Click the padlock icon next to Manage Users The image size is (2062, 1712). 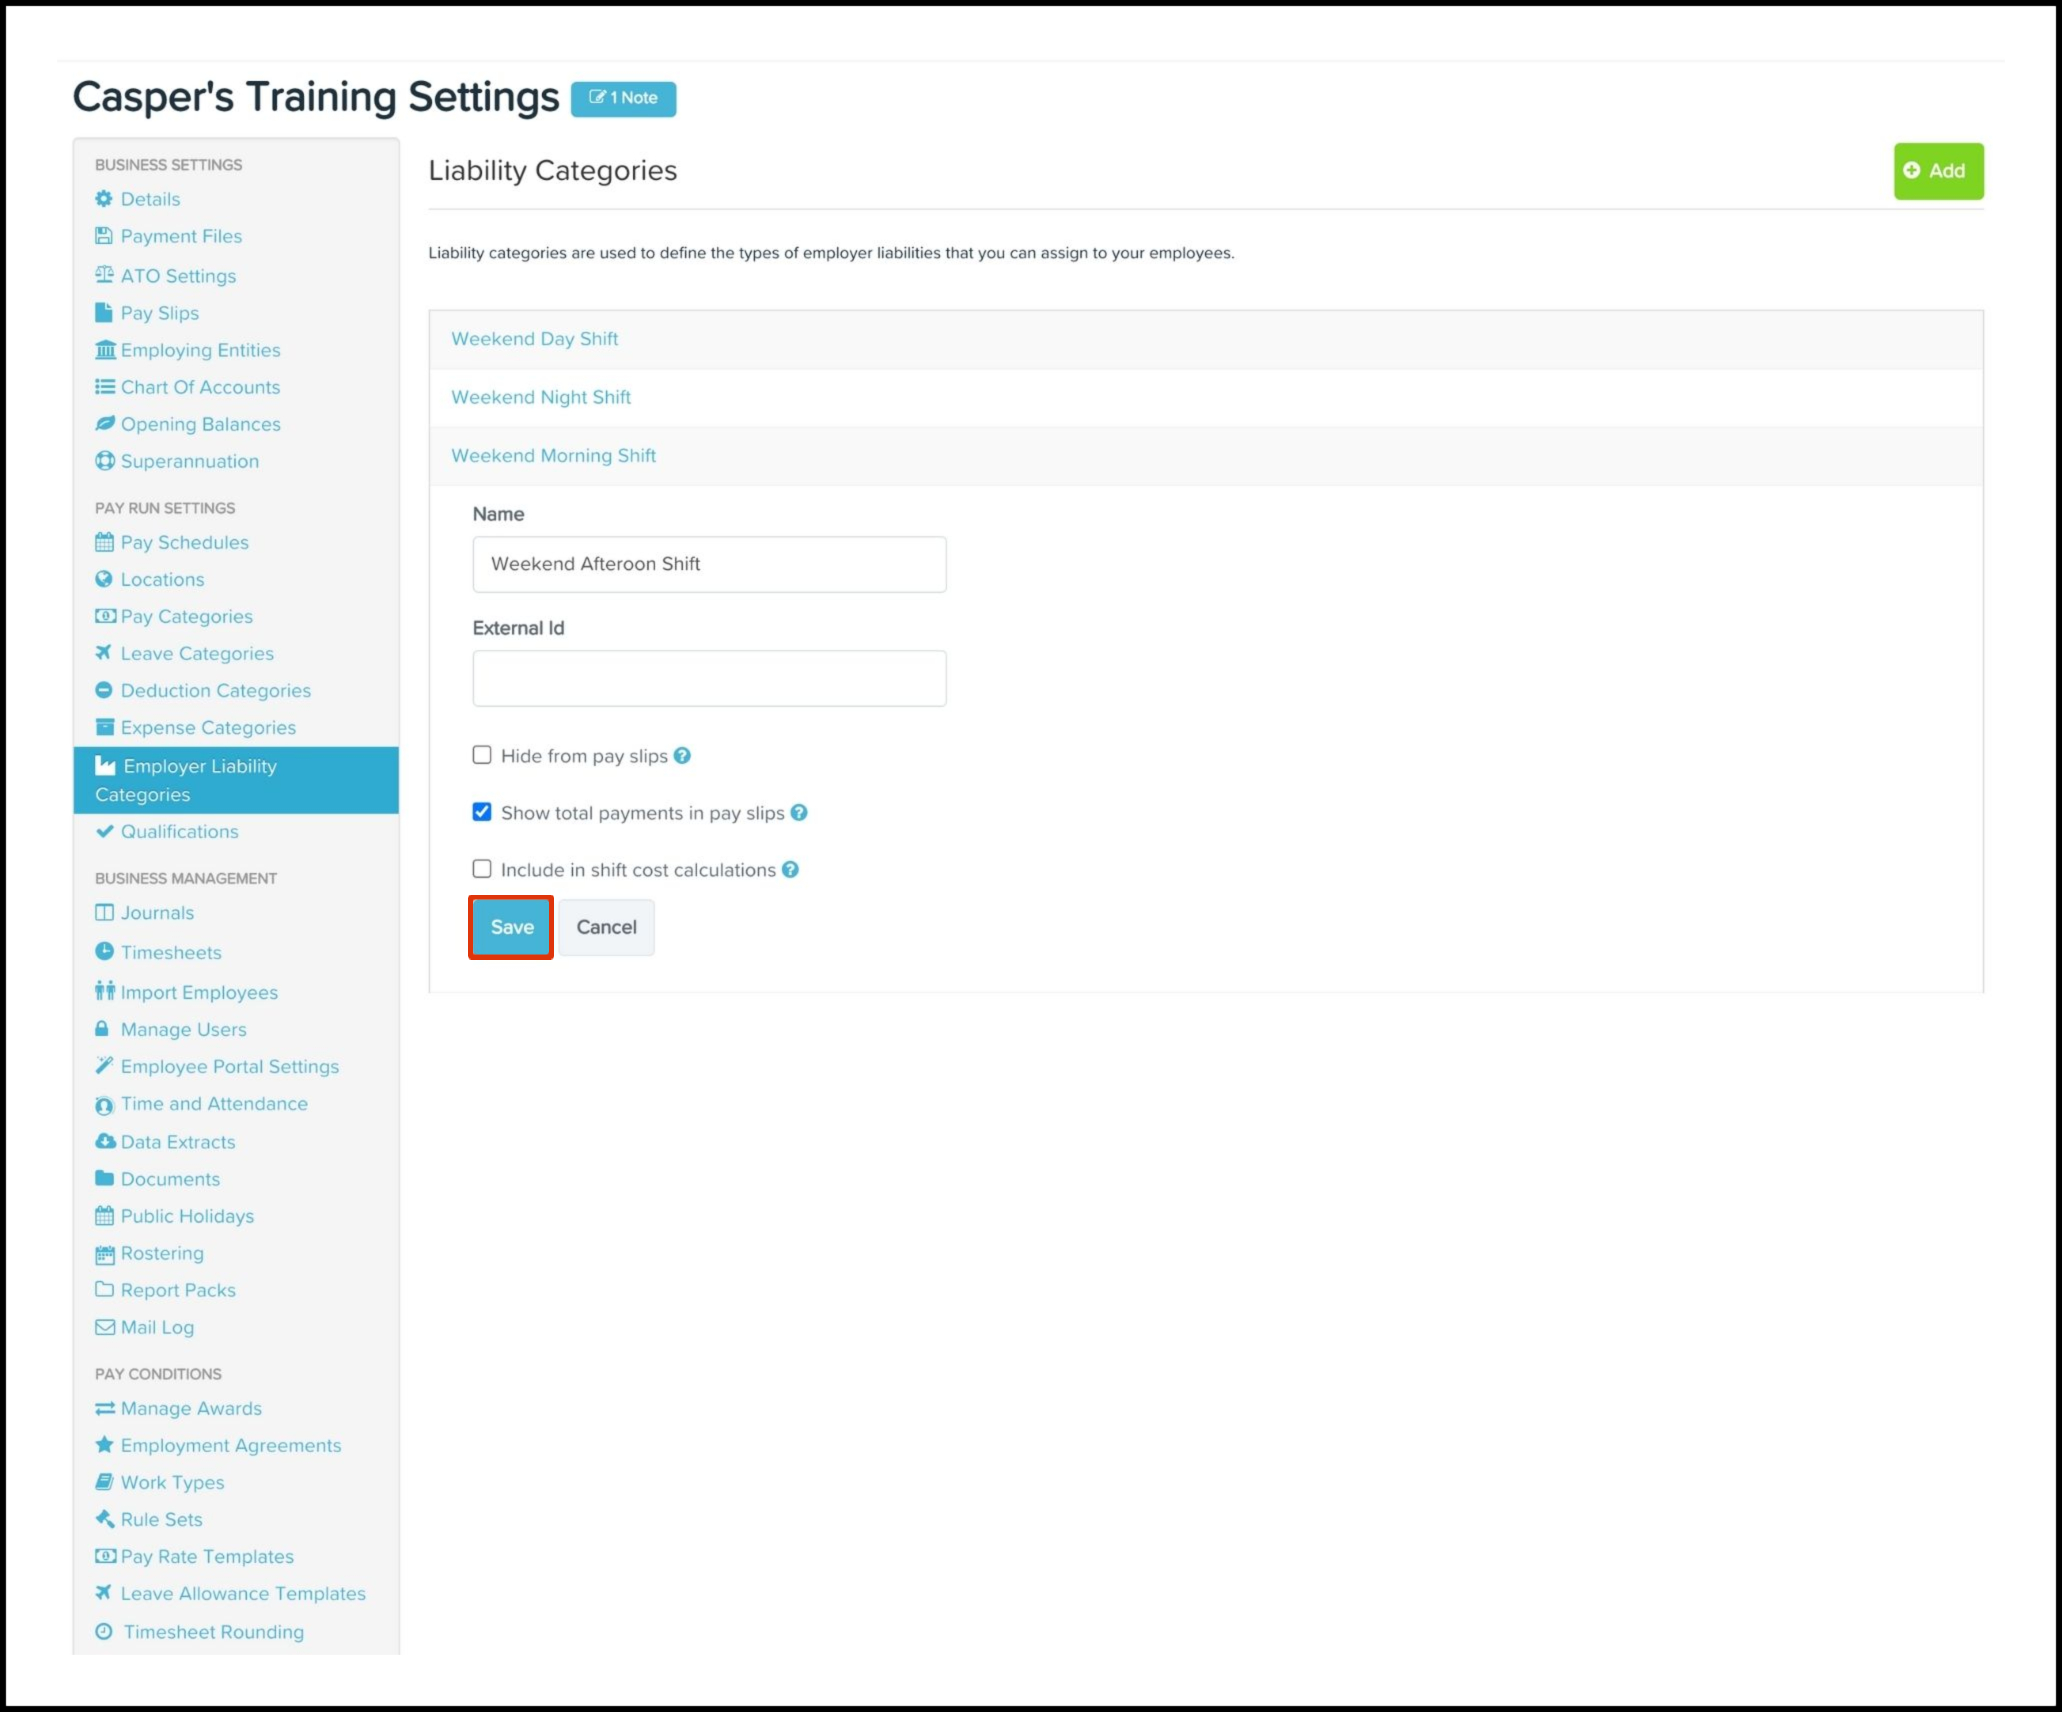click(x=102, y=1029)
